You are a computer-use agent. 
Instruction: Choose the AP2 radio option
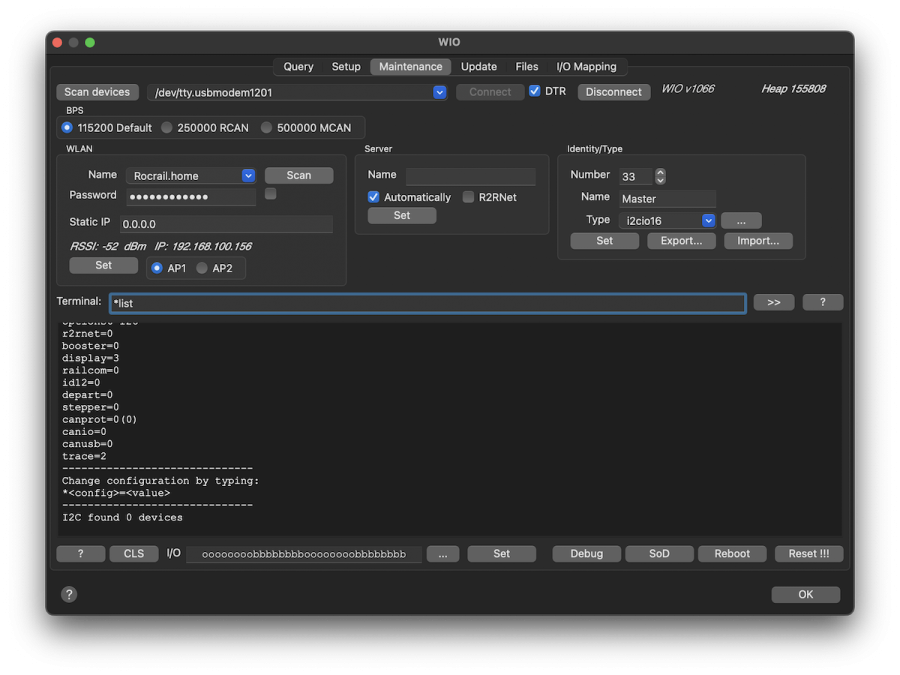coord(202,268)
